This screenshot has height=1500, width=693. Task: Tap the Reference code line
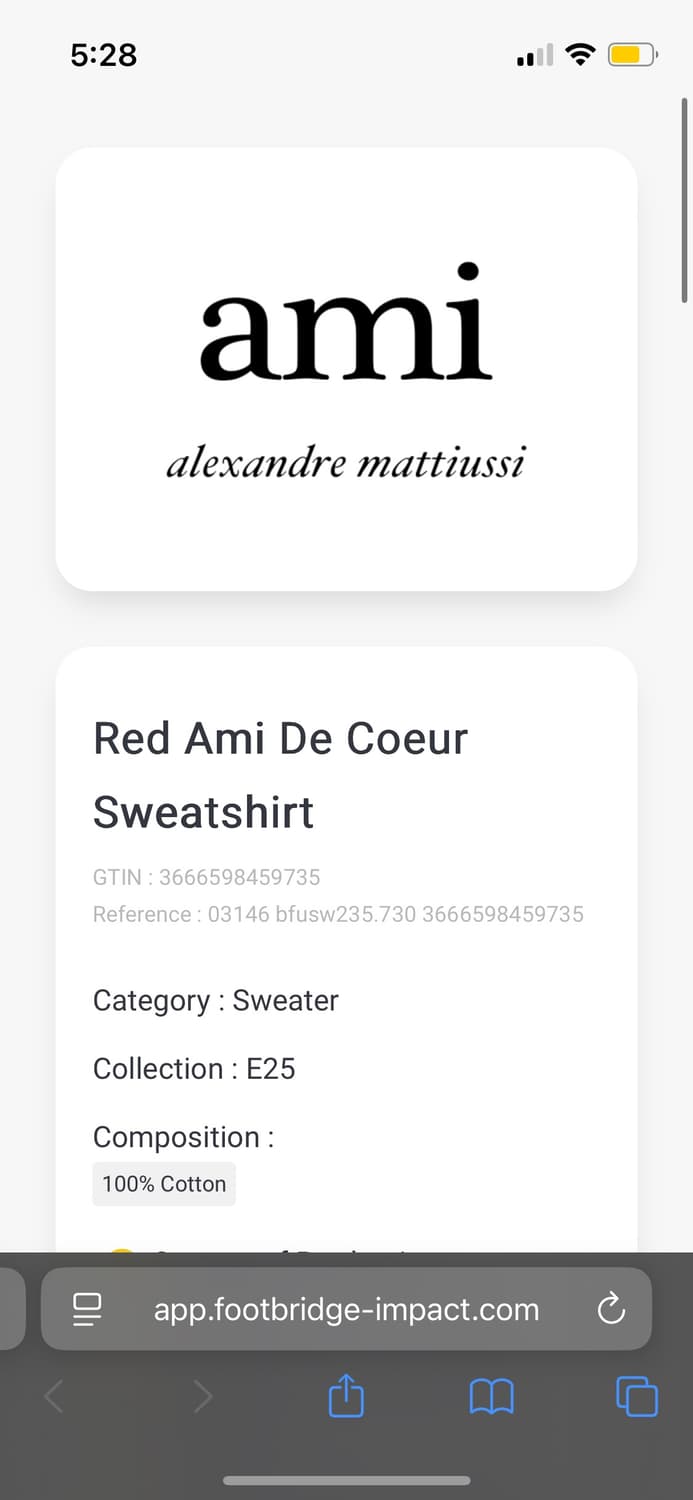click(x=338, y=914)
